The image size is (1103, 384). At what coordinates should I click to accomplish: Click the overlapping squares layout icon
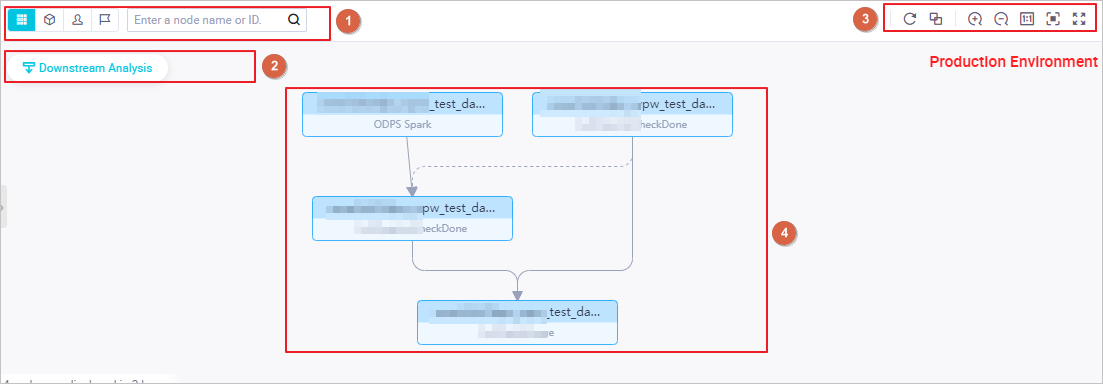point(936,20)
